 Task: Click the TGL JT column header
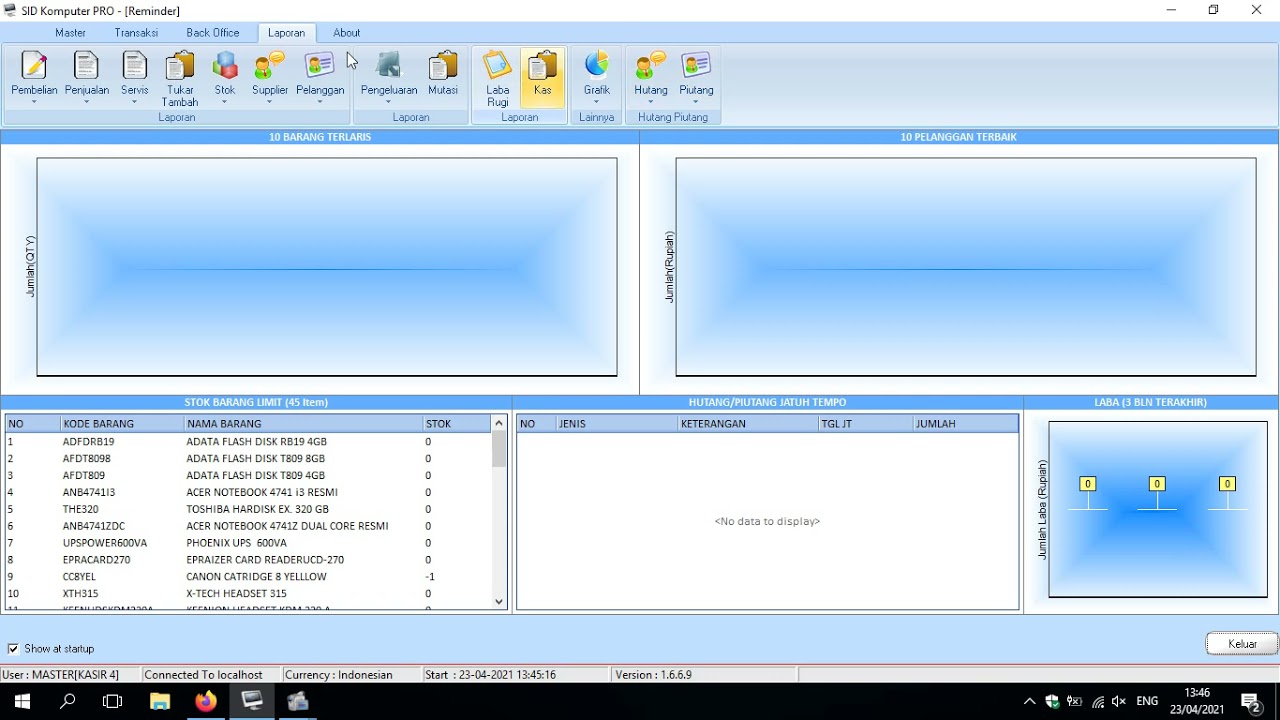coord(865,424)
